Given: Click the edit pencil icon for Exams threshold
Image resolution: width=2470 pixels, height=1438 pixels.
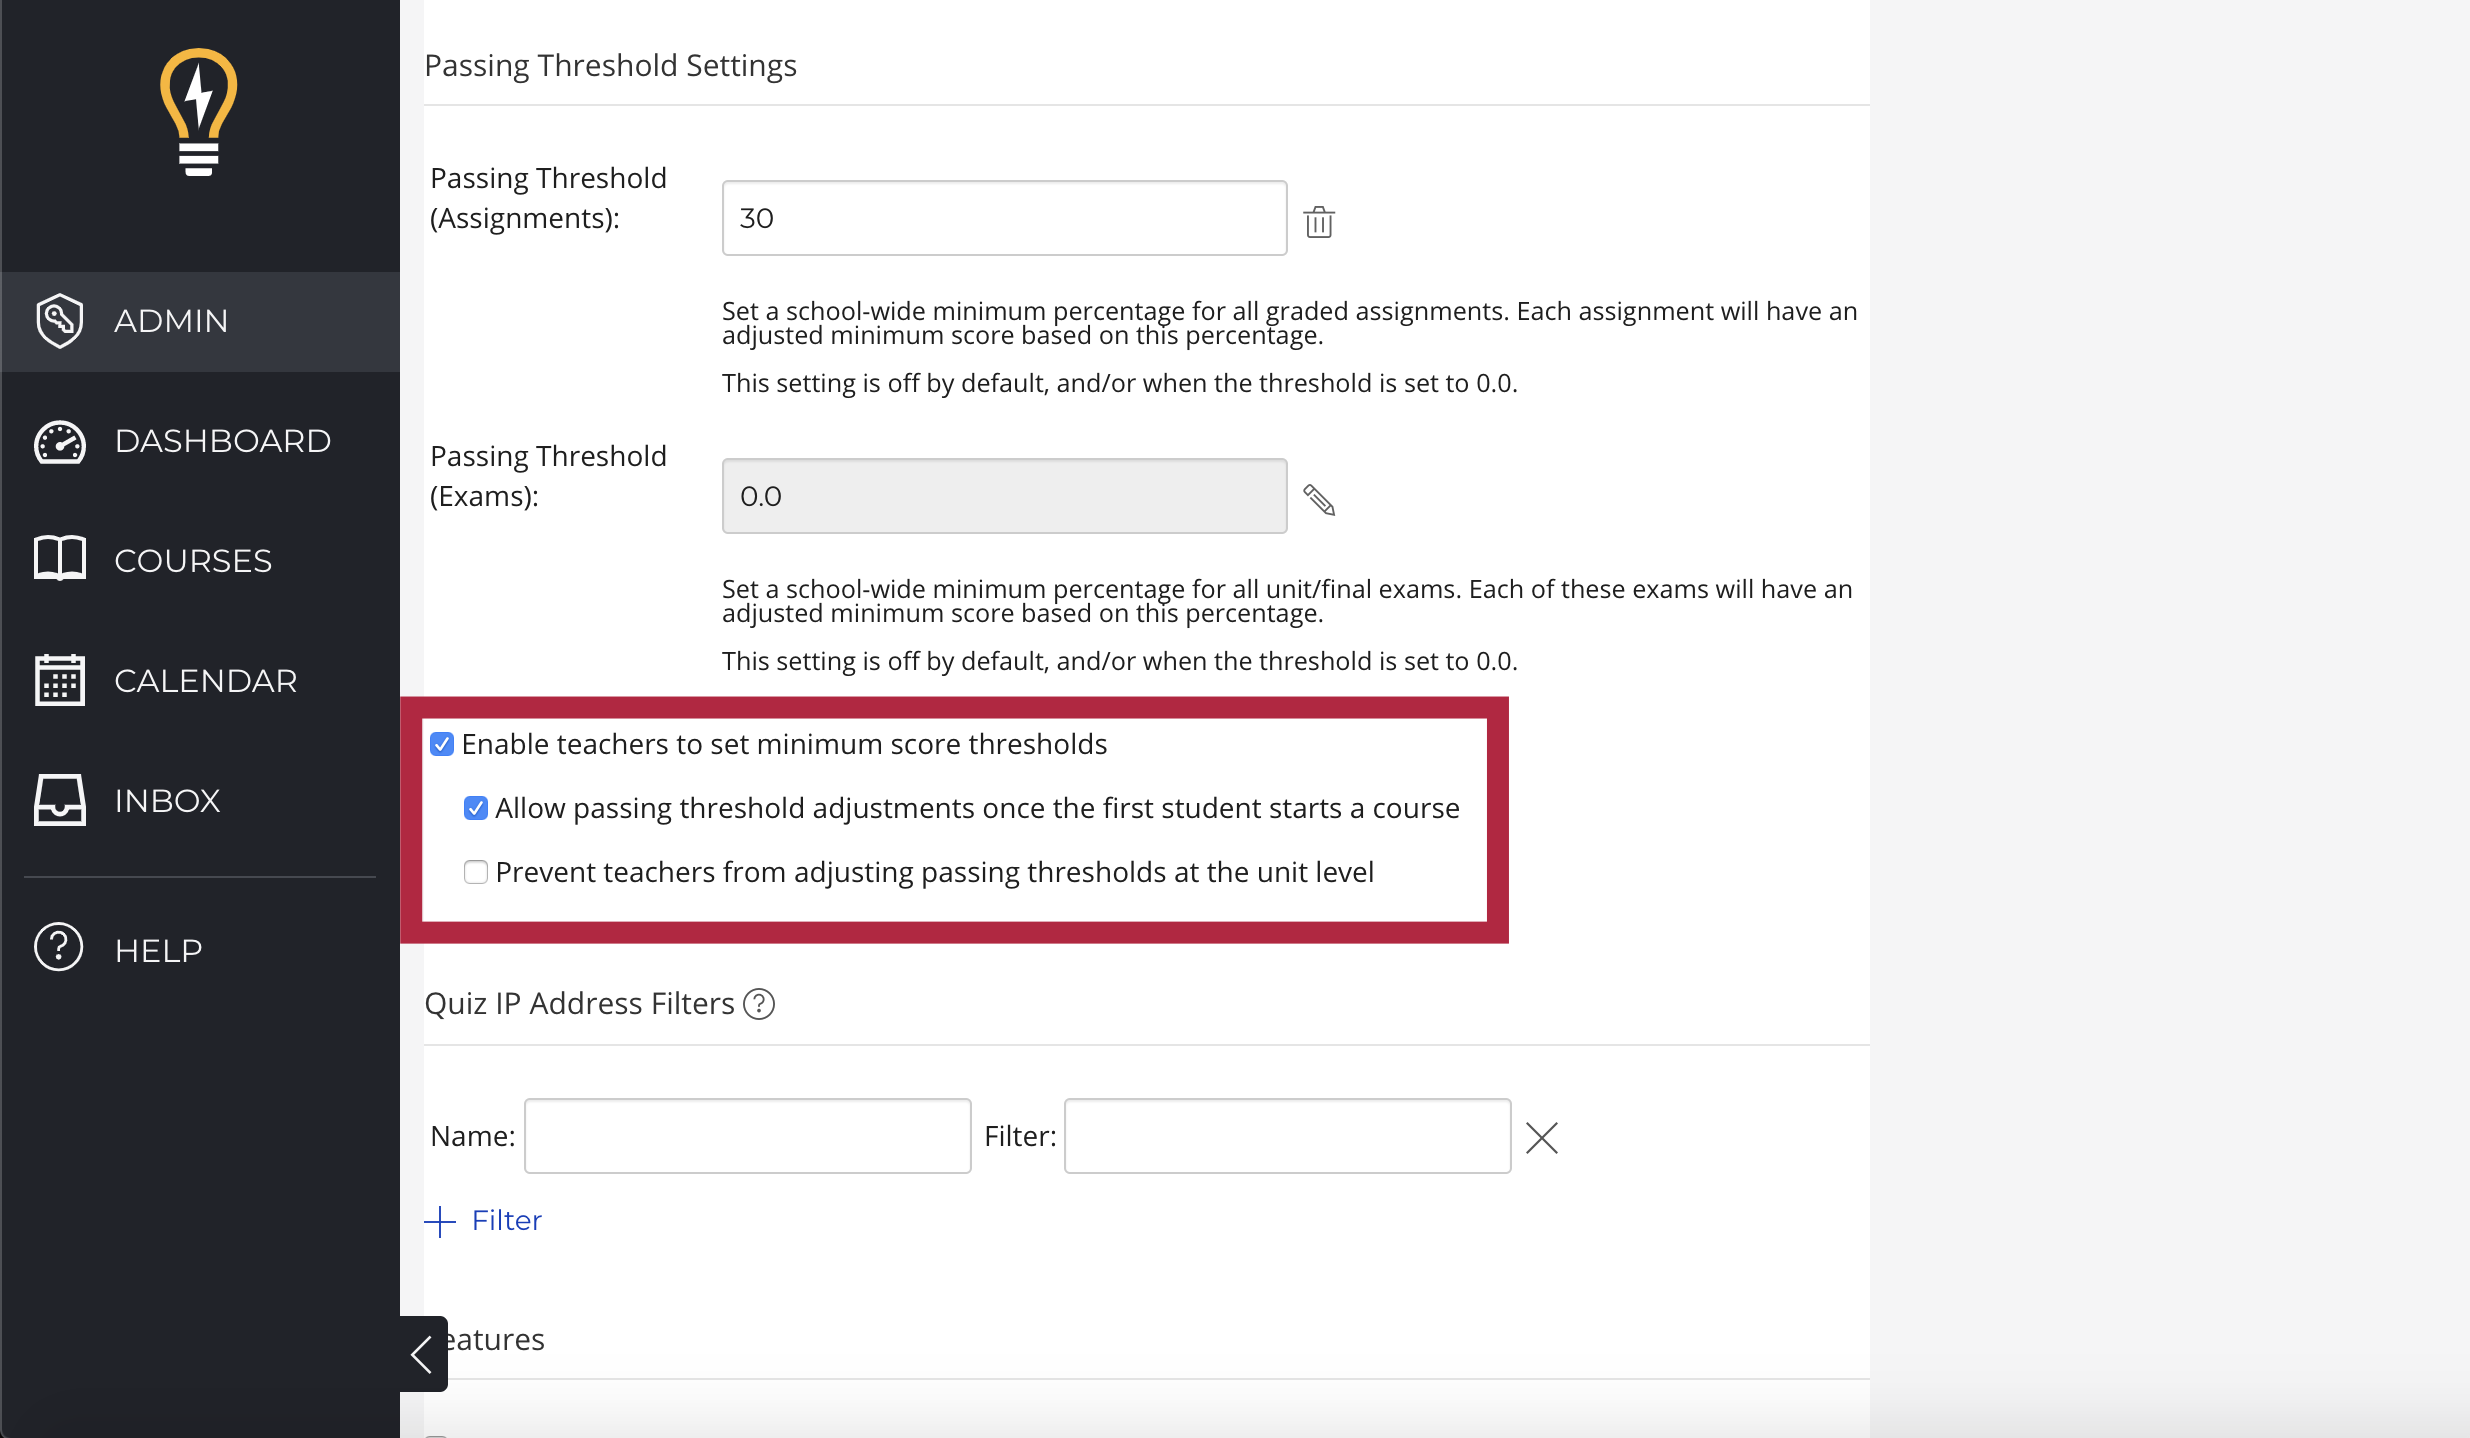Looking at the screenshot, I should (x=1320, y=500).
